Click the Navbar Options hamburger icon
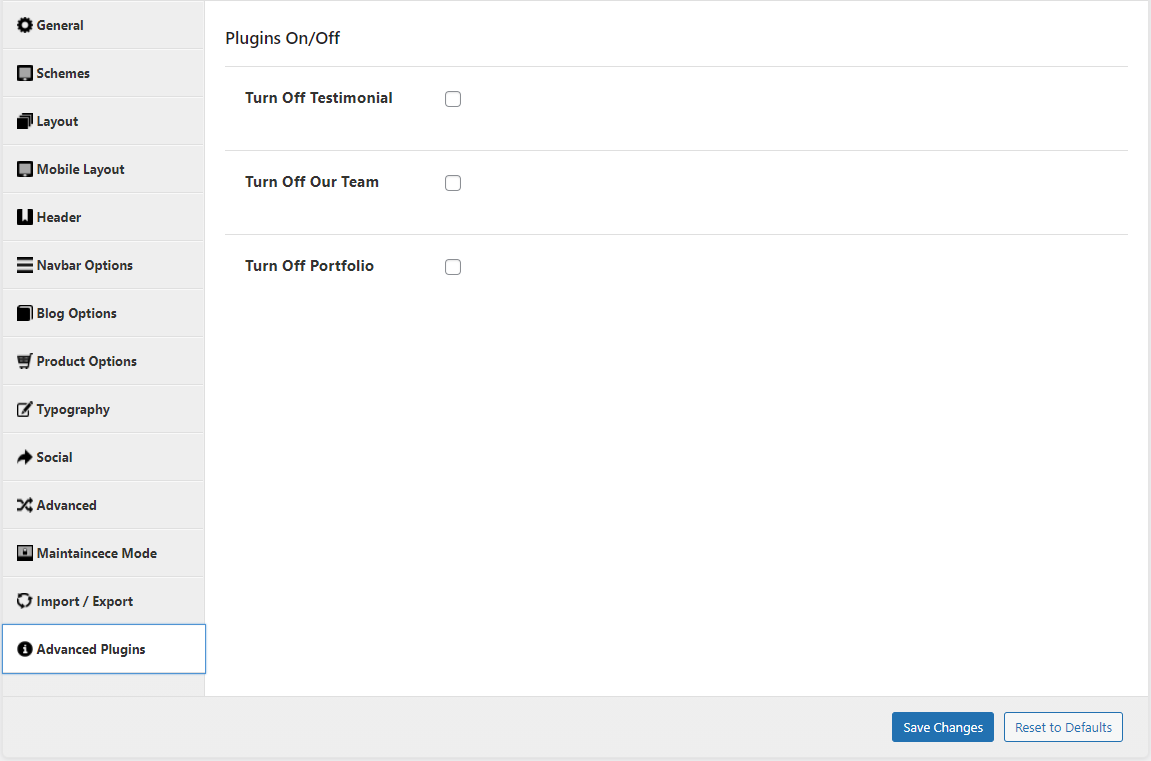The height and width of the screenshot is (761, 1151). [x=25, y=265]
